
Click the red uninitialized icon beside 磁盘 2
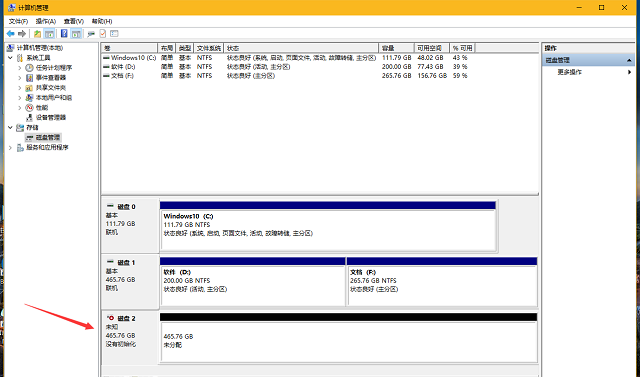coord(110,318)
